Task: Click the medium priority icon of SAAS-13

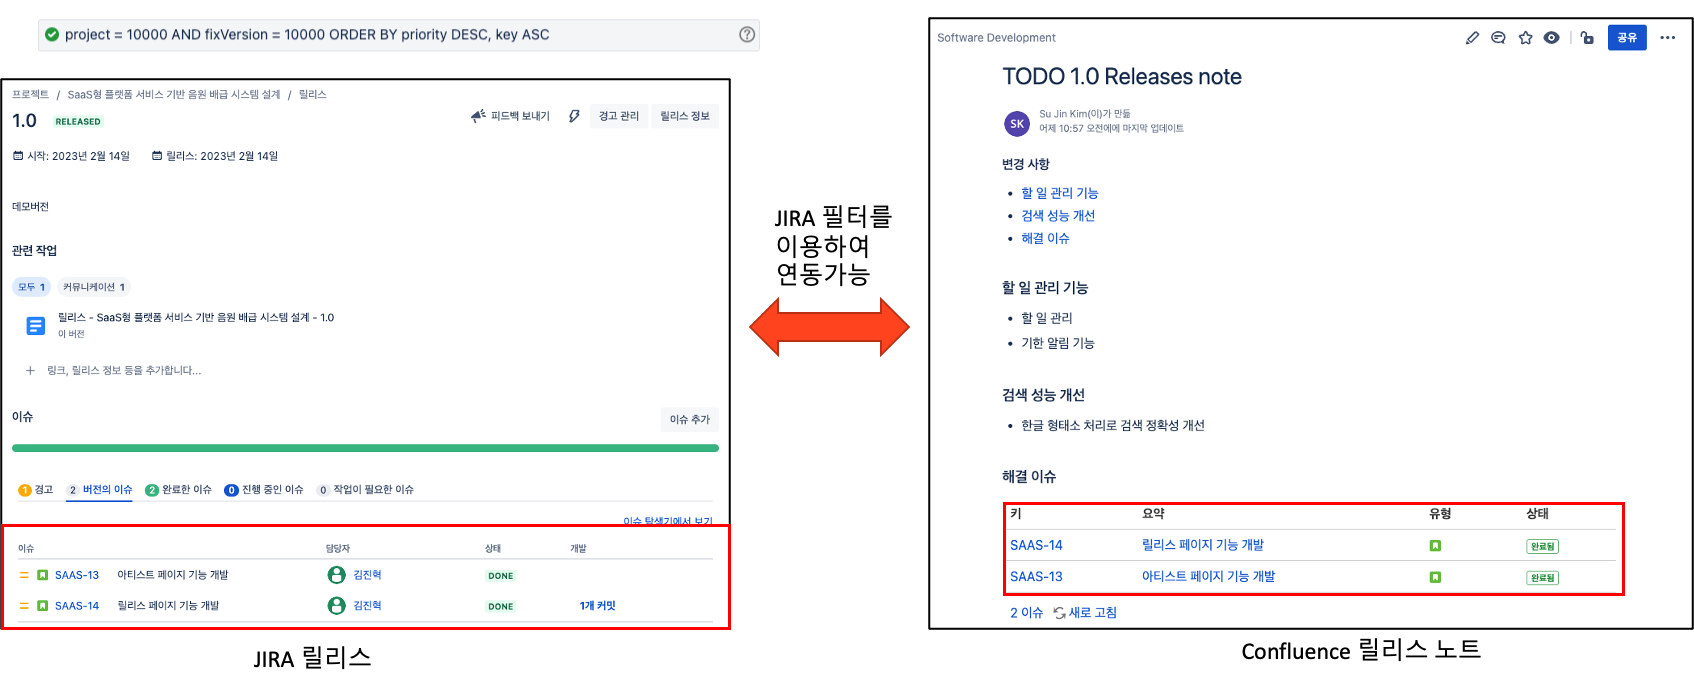Action: (24, 575)
